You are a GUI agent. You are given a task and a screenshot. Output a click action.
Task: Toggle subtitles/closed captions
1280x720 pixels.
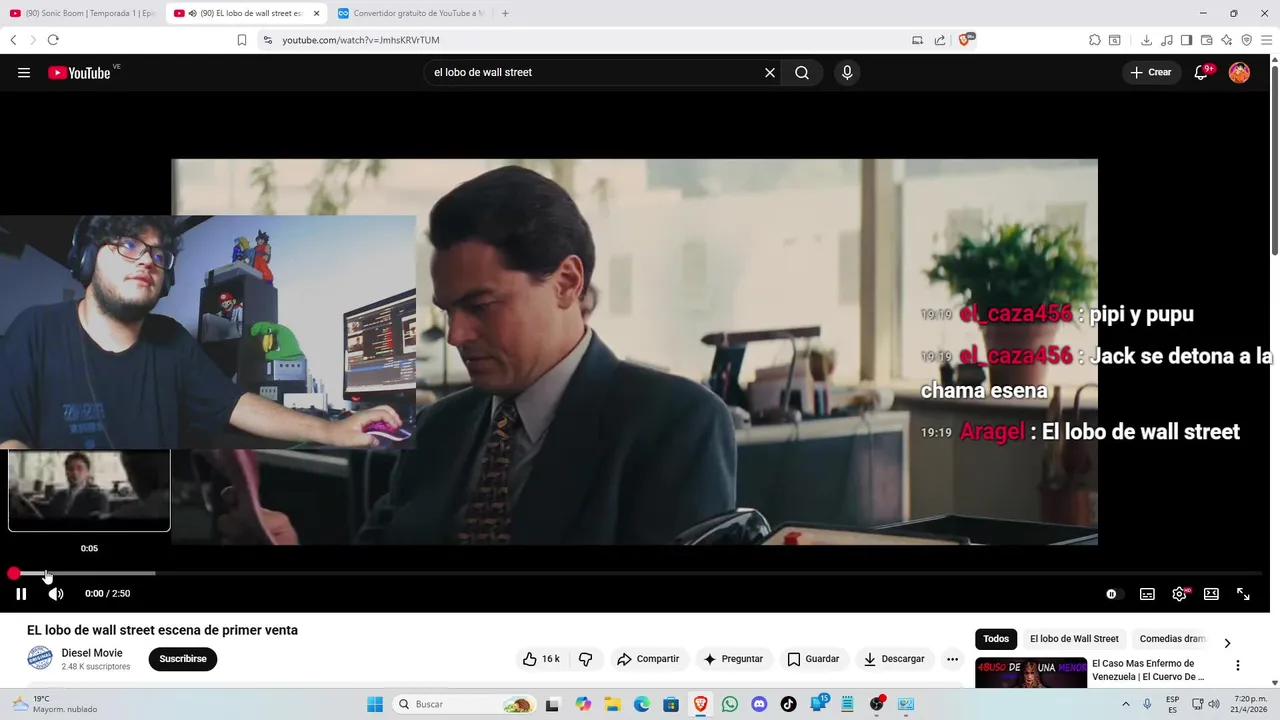1147,594
